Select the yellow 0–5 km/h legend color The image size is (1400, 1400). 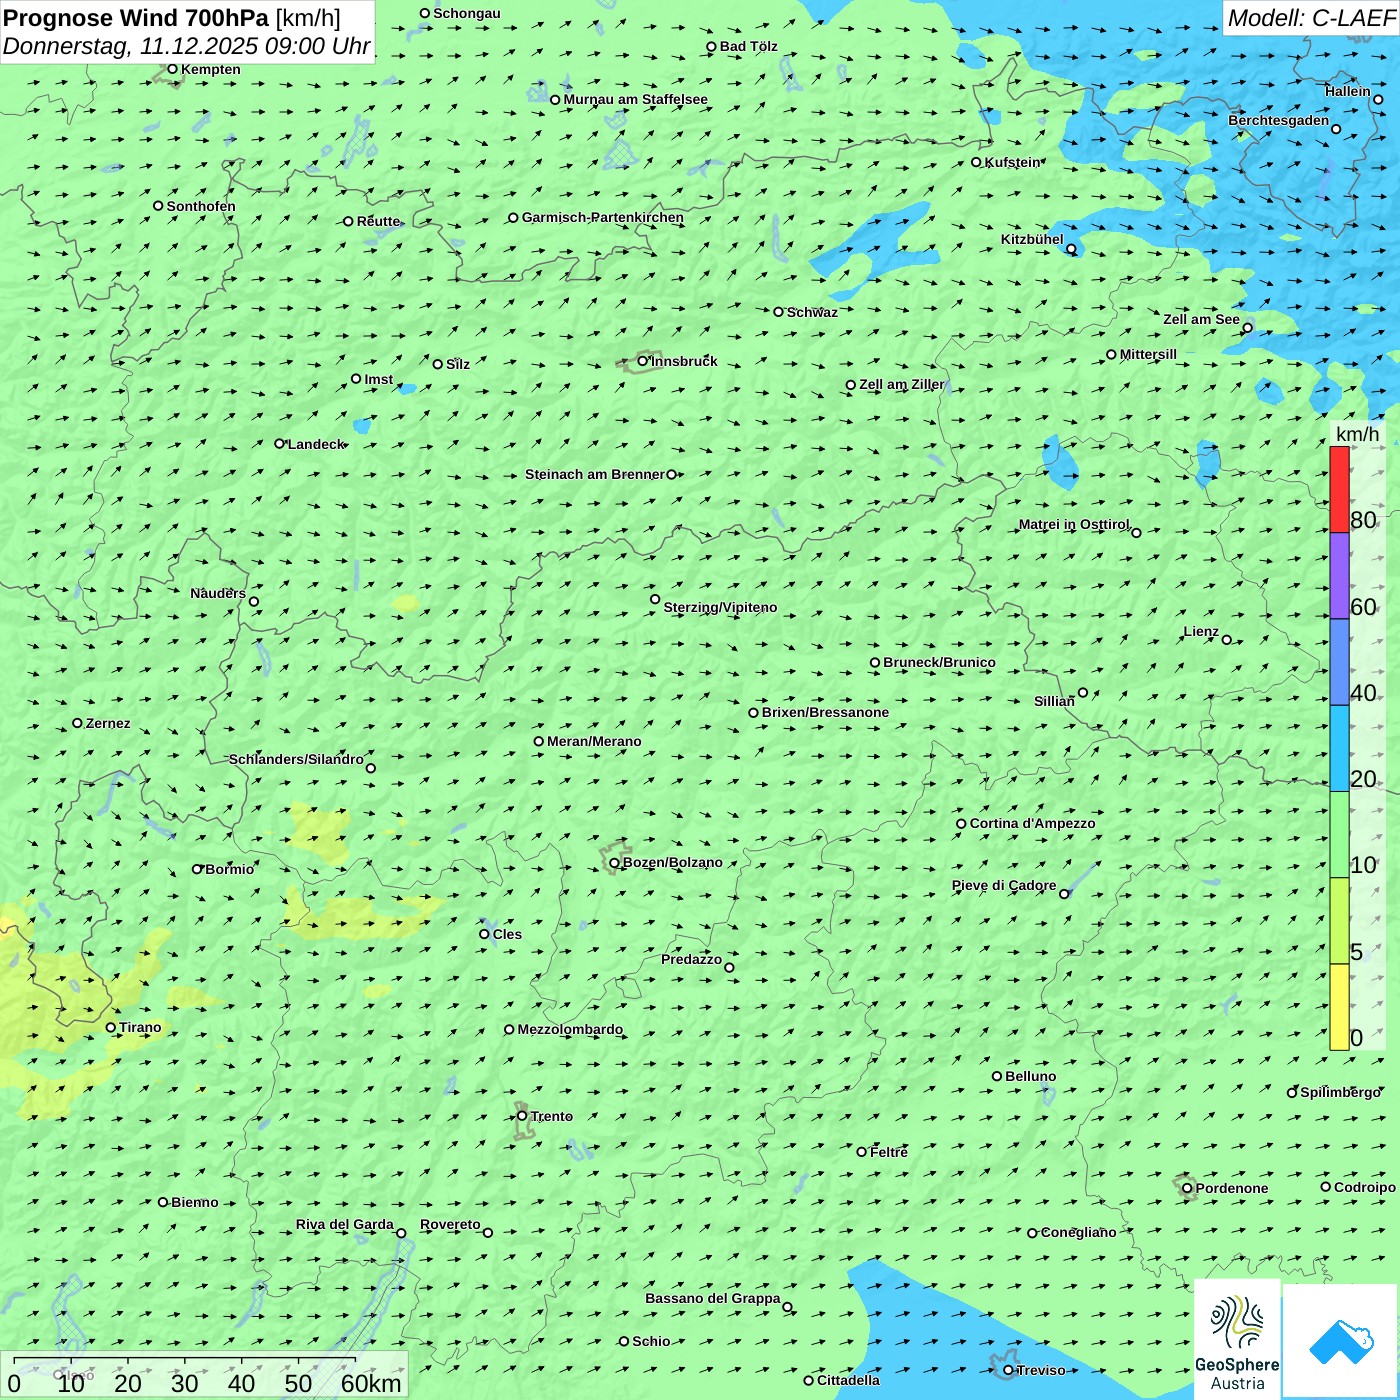1339,1007
